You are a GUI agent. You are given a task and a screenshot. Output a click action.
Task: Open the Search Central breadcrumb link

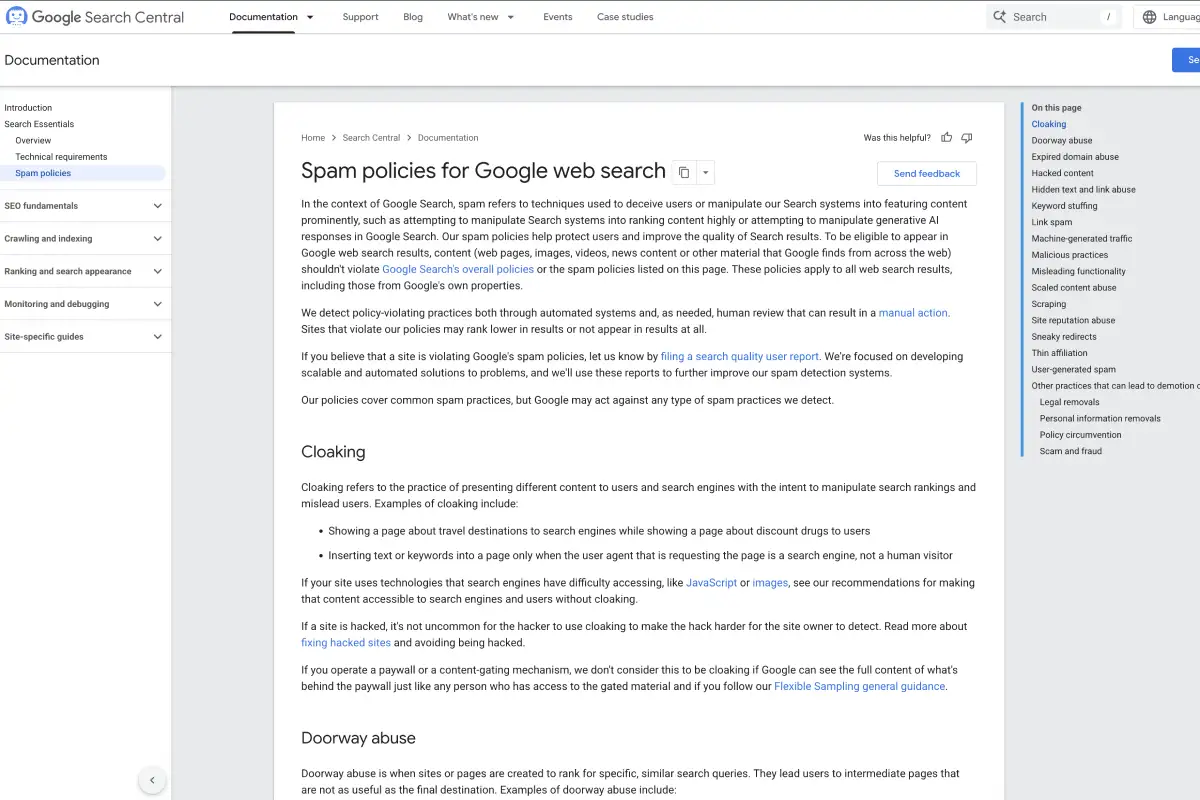[x=371, y=138]
